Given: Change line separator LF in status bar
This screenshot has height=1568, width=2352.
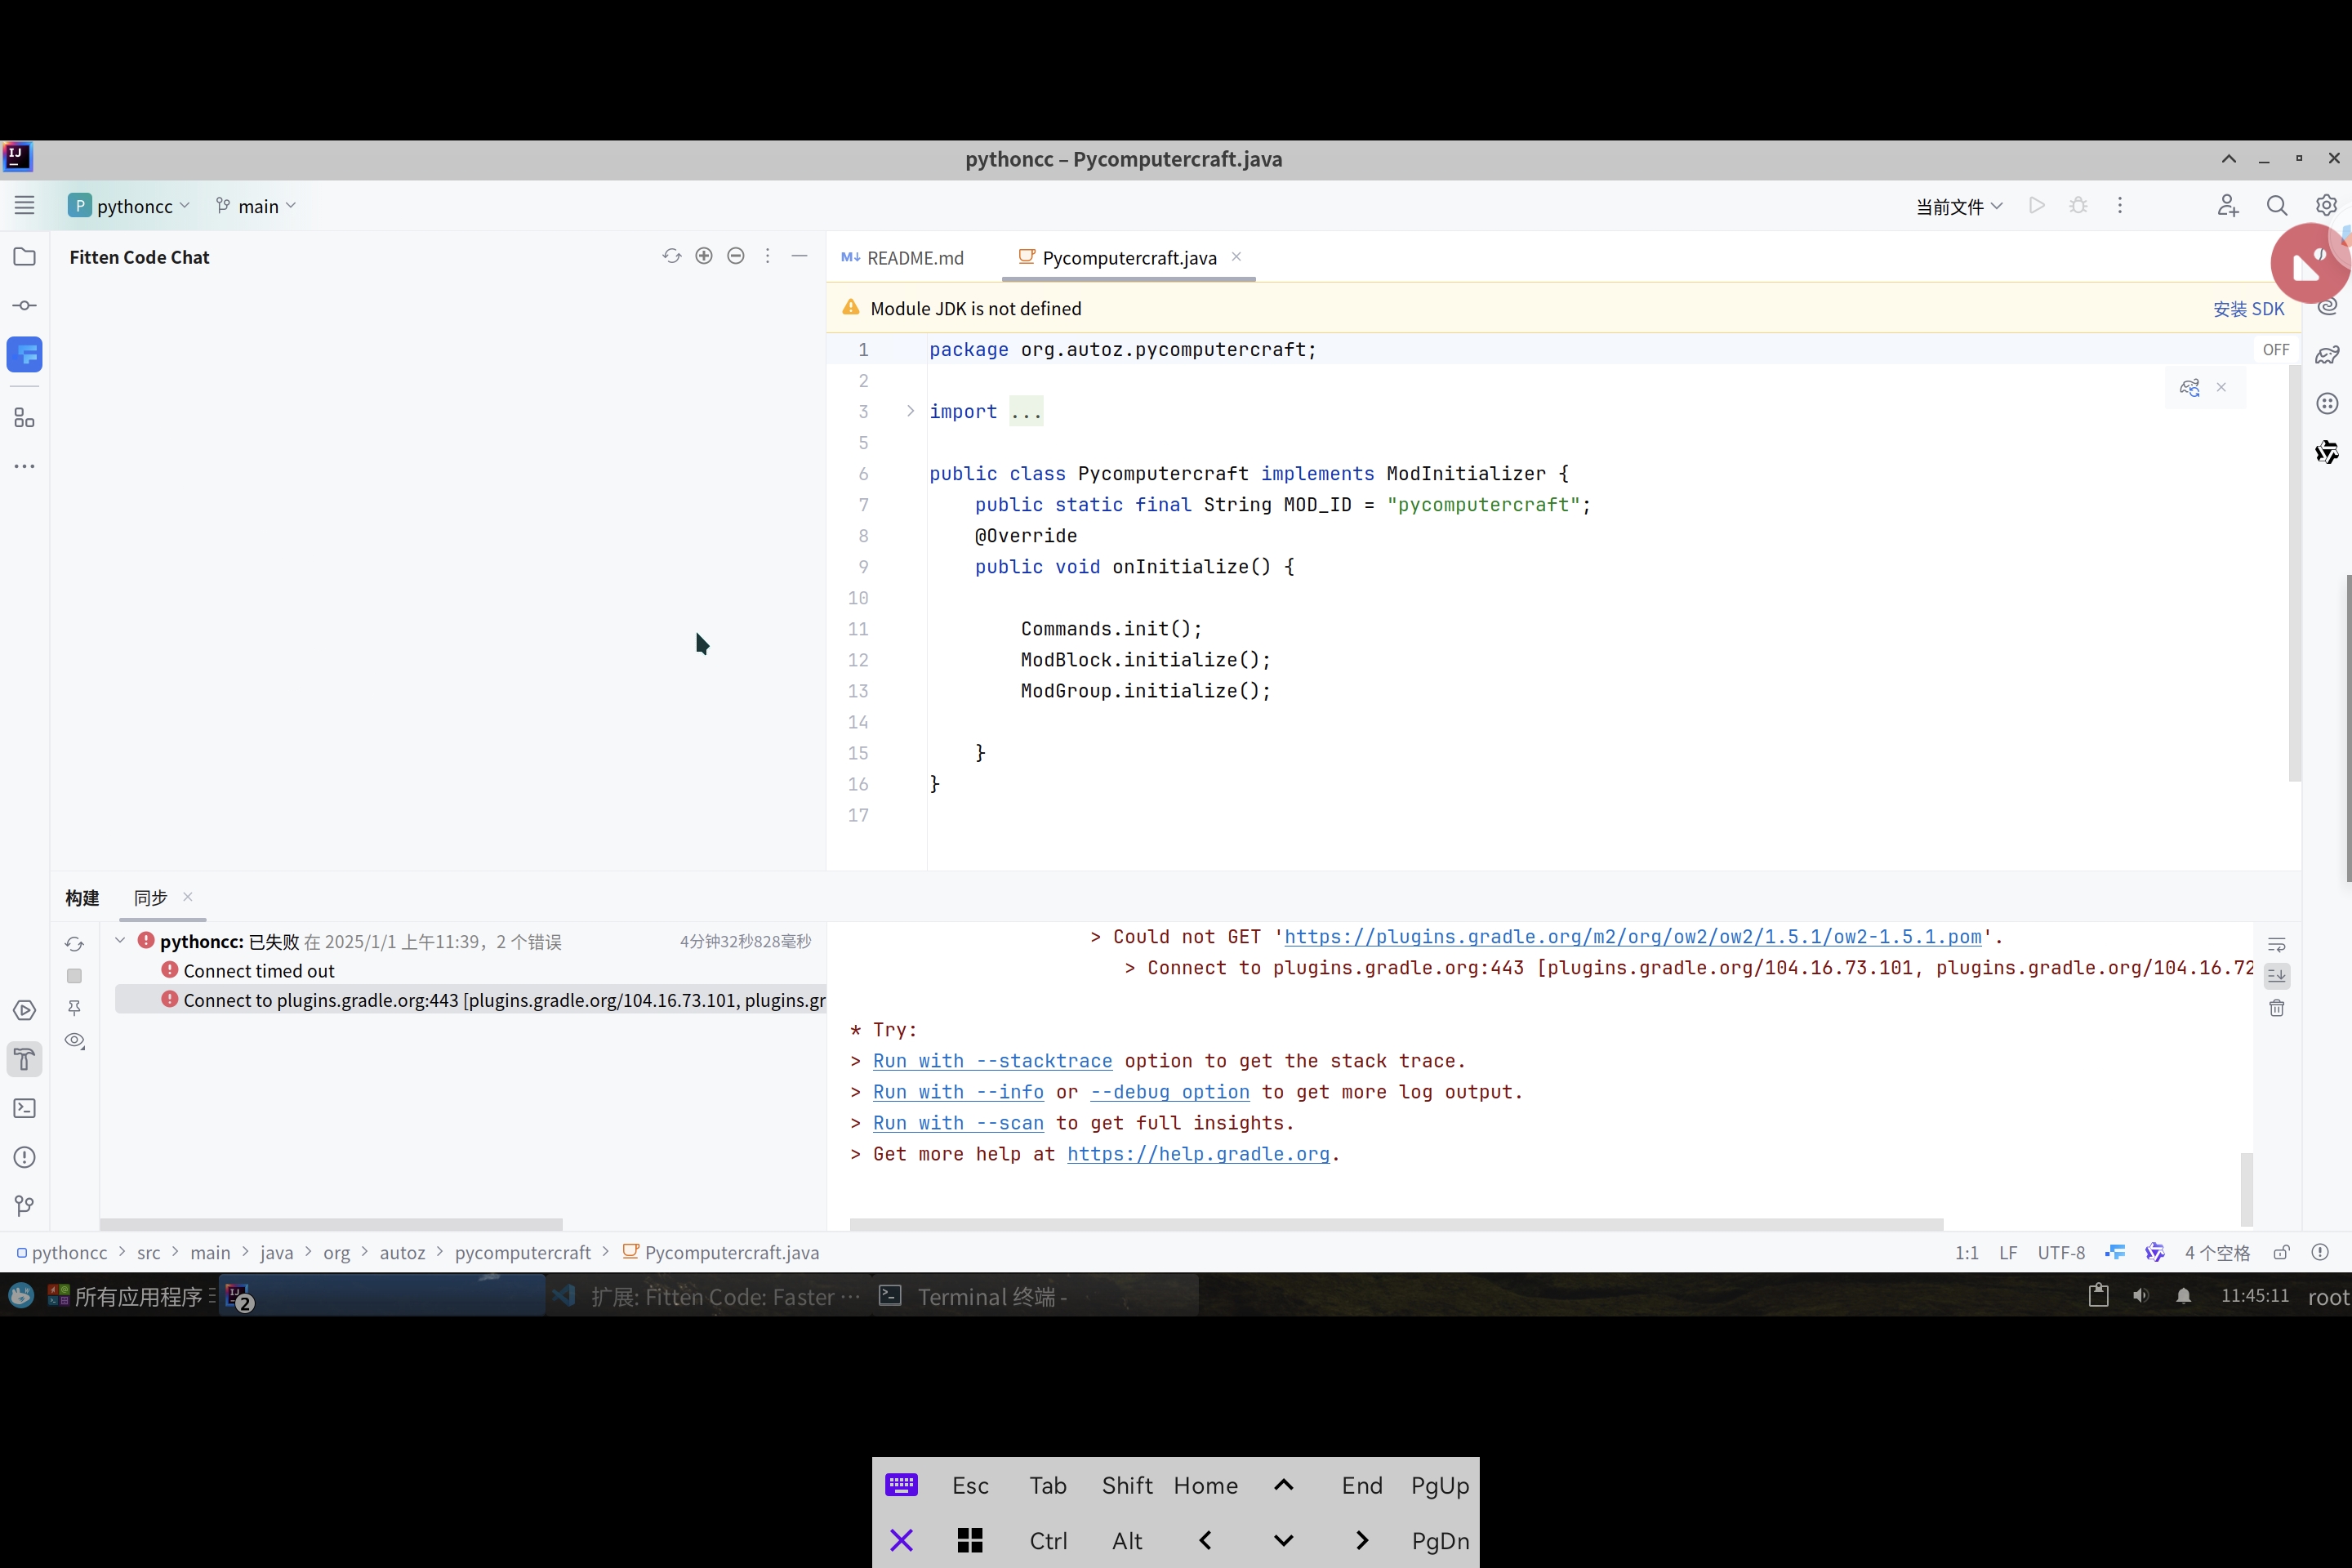Looking at the screenshot, I should coord(2008,1253).
